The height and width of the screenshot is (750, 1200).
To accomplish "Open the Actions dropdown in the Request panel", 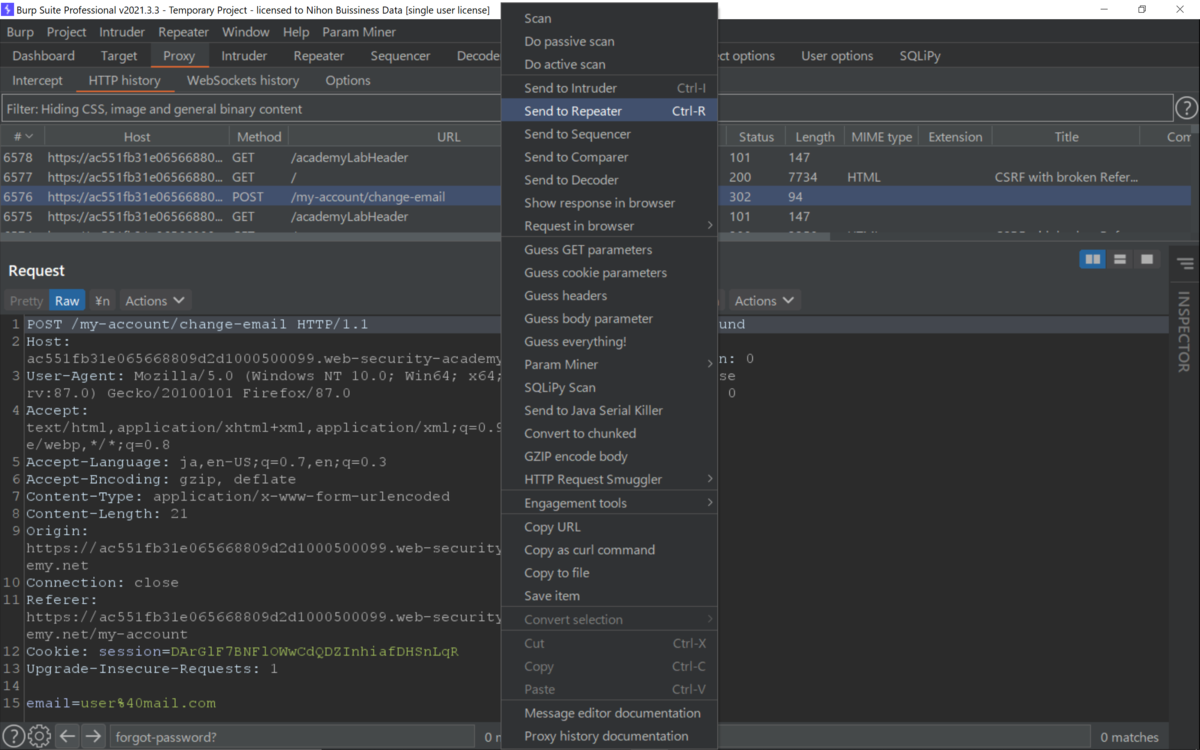I will [155, 300].
